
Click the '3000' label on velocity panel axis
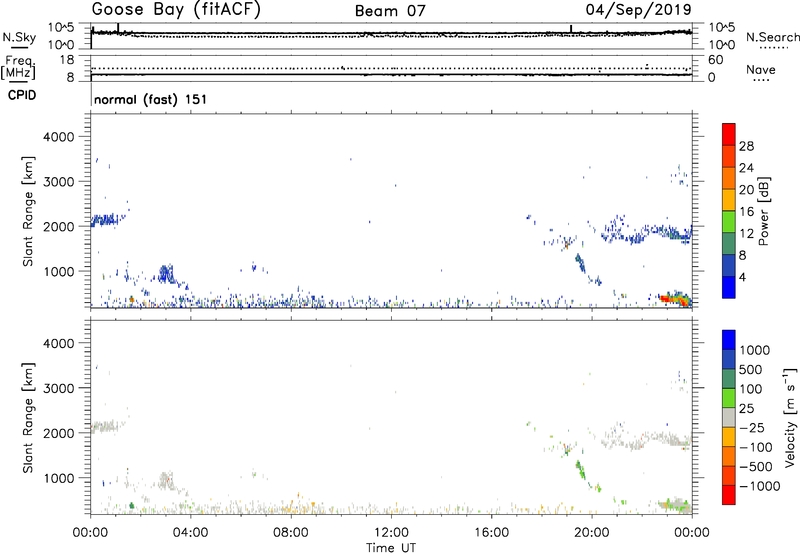[x=58, y=388]
